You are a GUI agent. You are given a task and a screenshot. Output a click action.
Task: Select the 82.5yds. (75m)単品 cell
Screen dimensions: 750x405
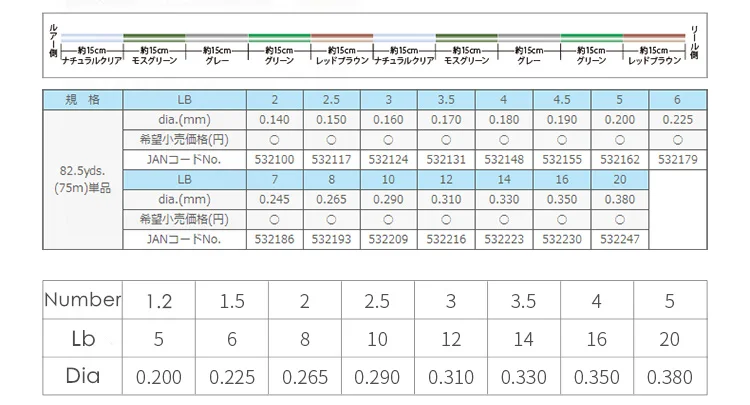[x=83, y=179]
